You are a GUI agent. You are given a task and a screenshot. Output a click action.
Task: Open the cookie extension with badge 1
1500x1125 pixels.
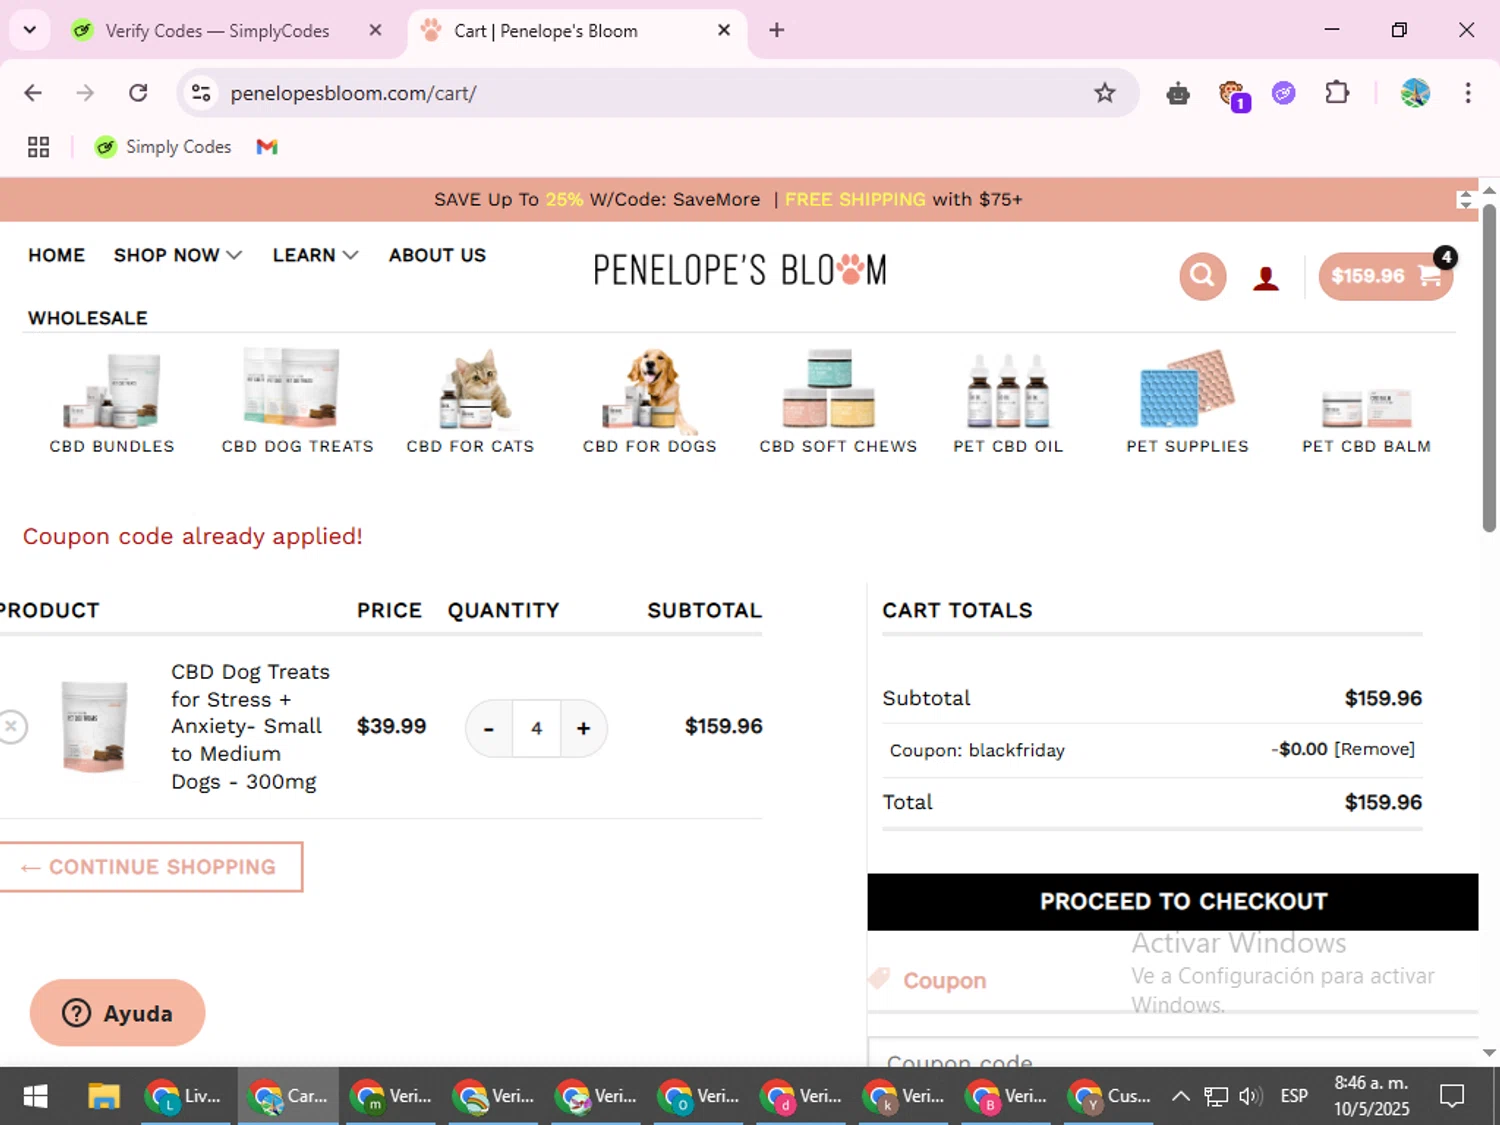pyautogui.click(x=1233, y=95)
